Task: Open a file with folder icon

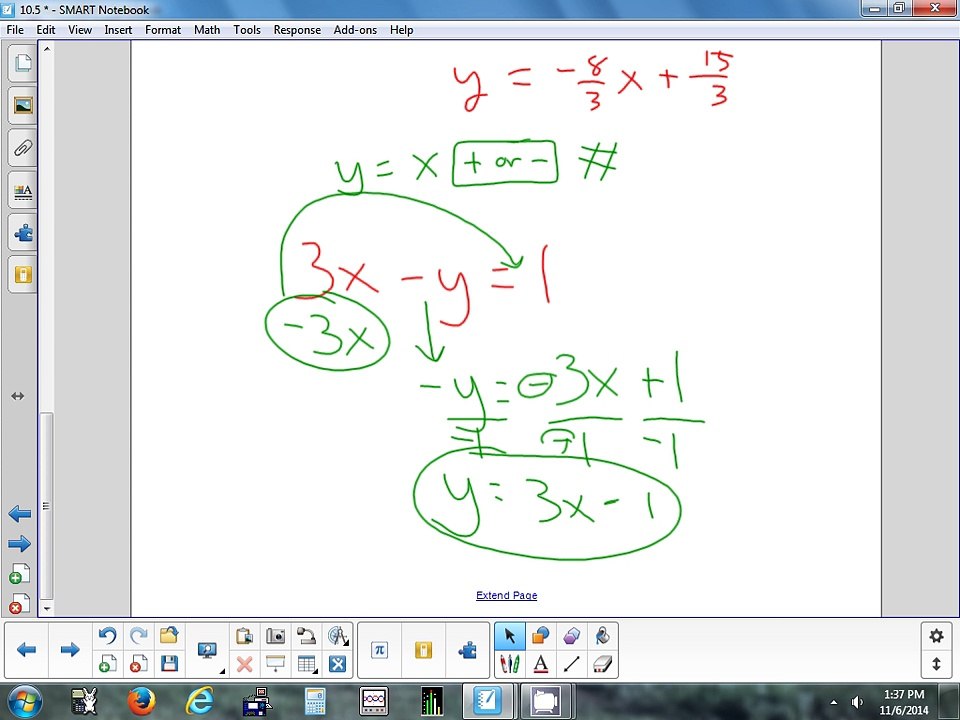Action: [x=169, y=636]
